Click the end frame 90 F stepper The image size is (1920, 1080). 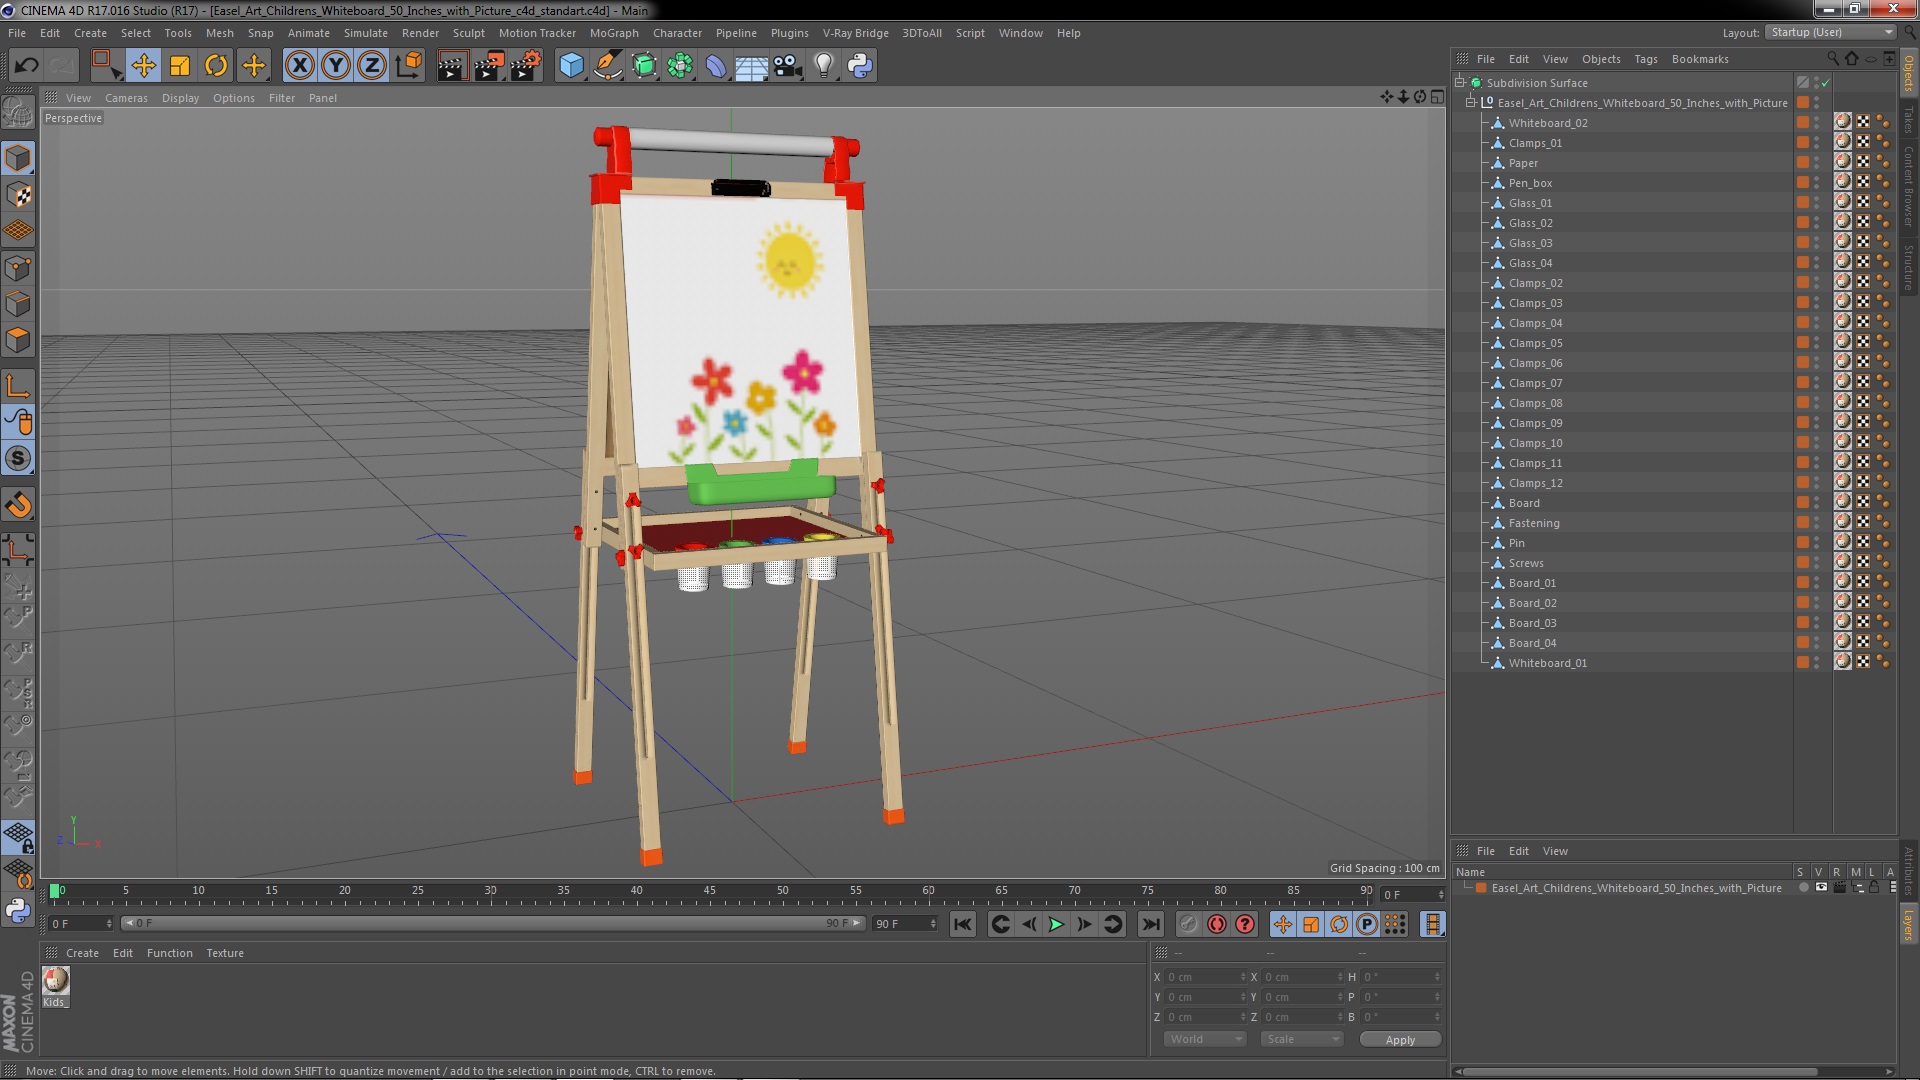tap(933, 924)
